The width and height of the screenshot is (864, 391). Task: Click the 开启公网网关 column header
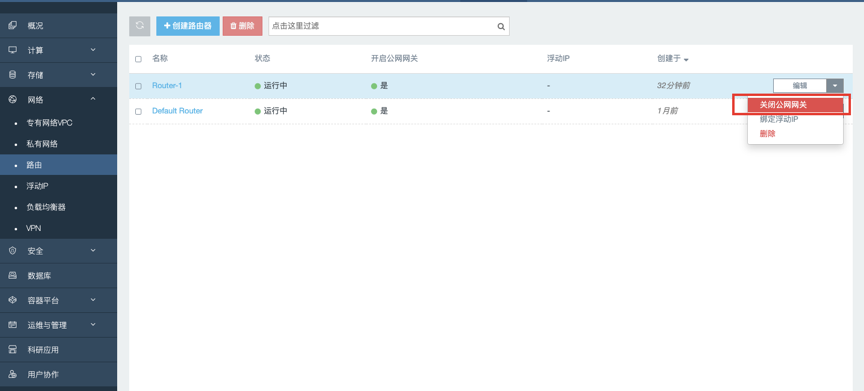pyautogui.click(x=394, y=58)
